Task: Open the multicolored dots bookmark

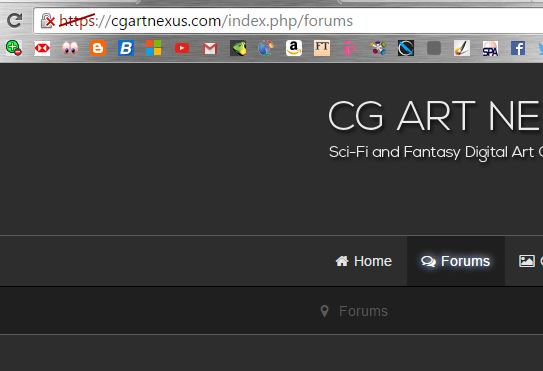Action: (378, 48)
